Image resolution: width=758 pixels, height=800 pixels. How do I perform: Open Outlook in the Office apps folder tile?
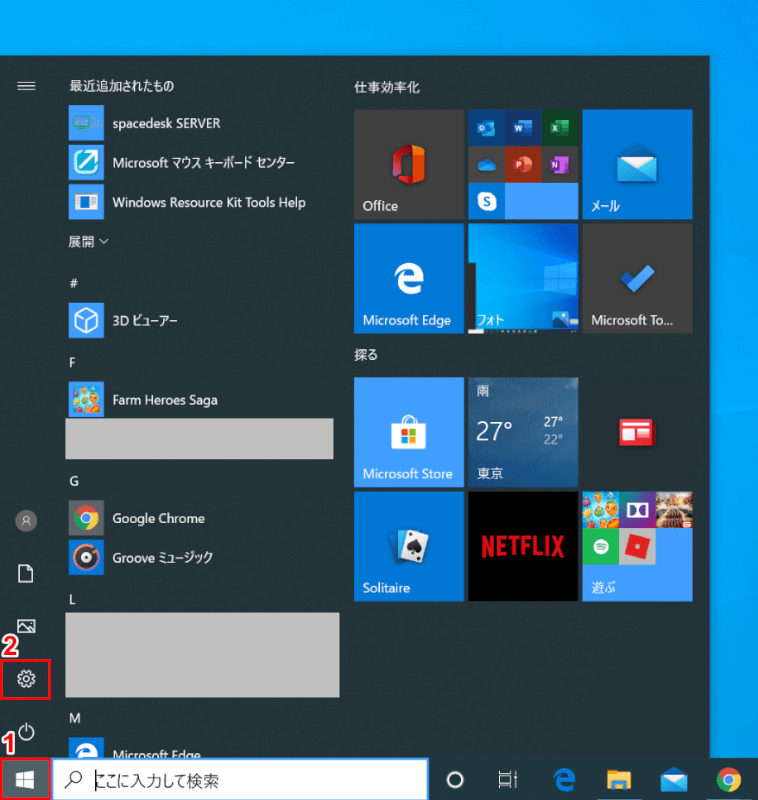[x=486, y=128]
